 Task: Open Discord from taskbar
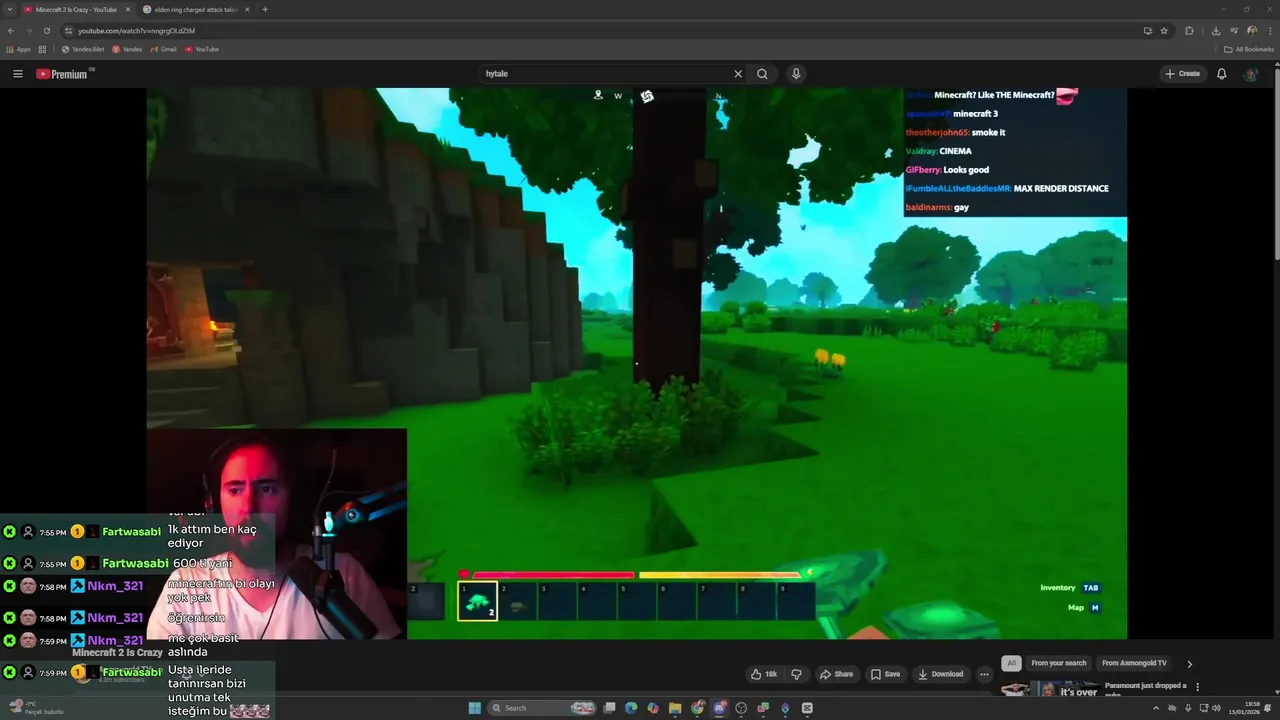[719, 708]
